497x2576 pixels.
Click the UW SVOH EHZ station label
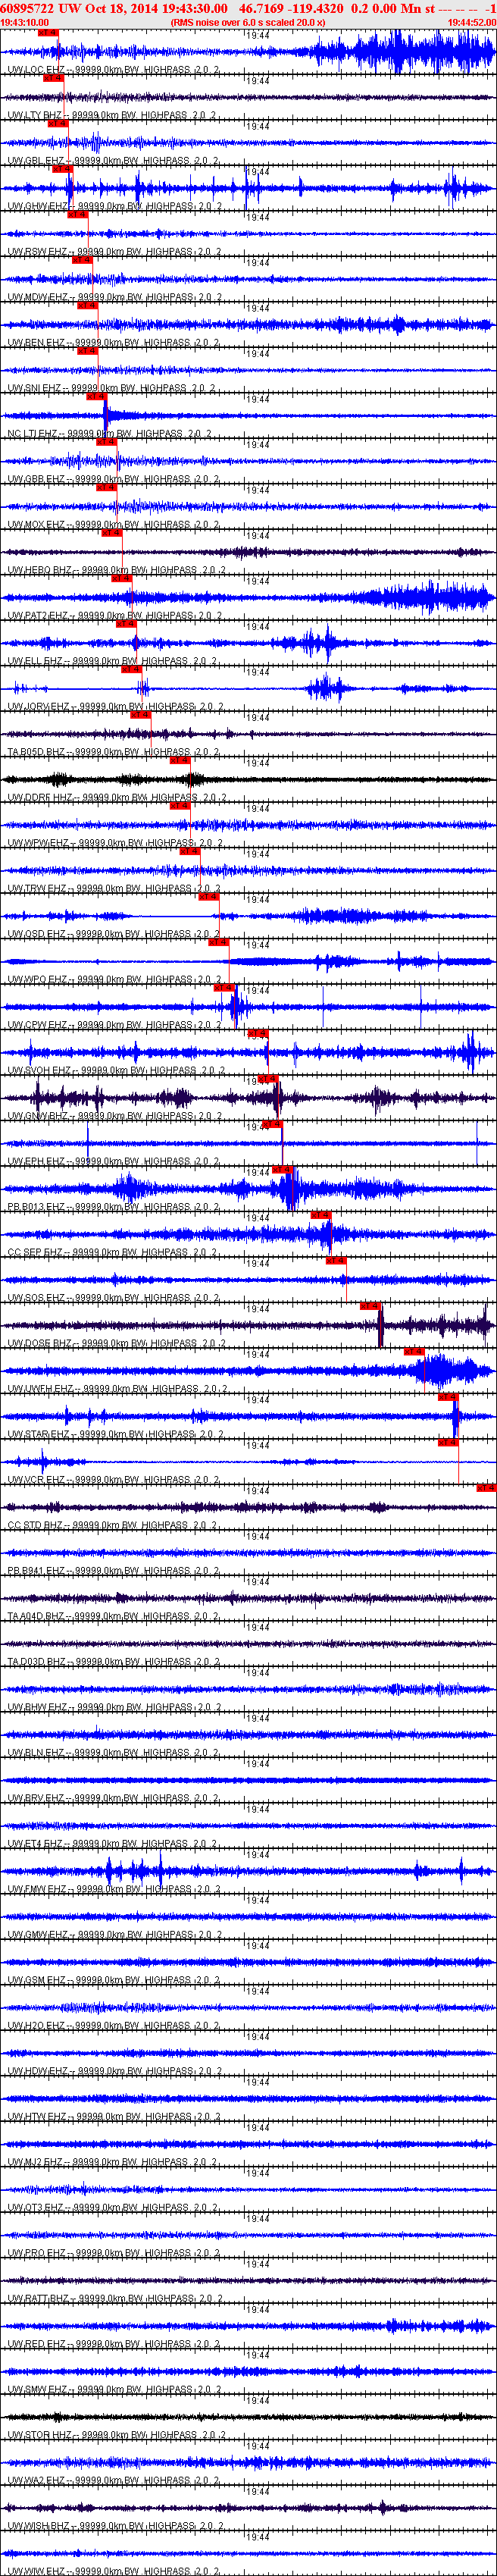[x=116, y=1071]
